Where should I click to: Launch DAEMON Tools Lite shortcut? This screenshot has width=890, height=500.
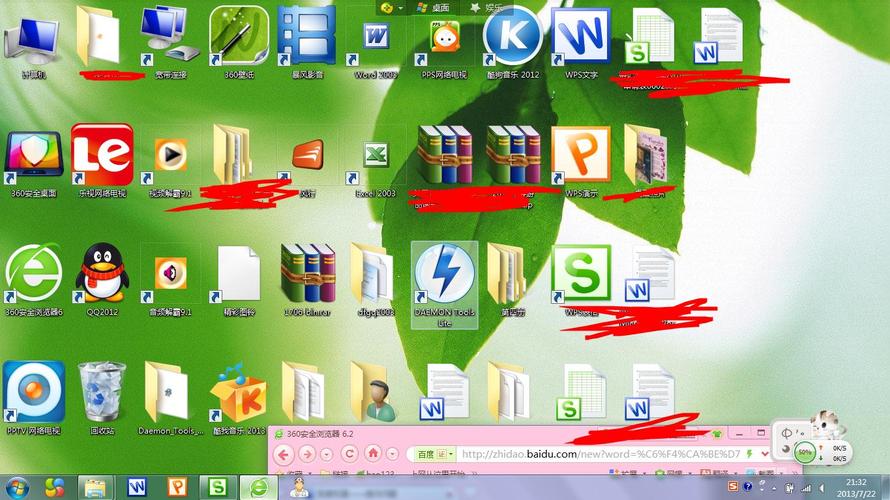(x=445, y=277)
